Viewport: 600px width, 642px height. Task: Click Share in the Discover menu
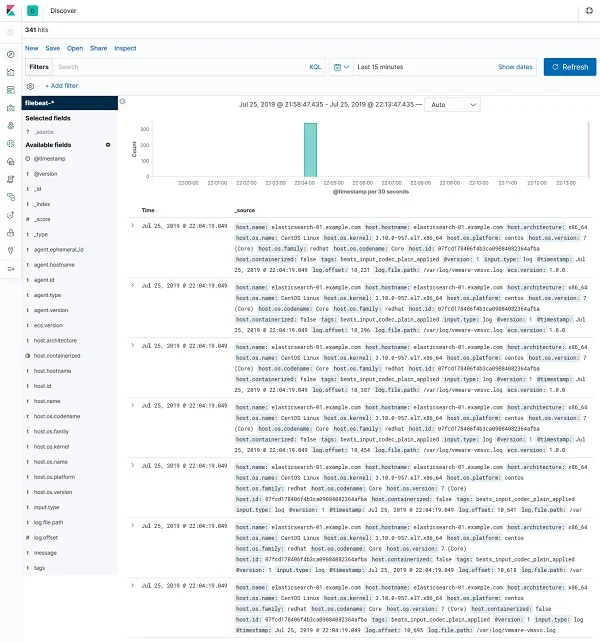(99, 48)
